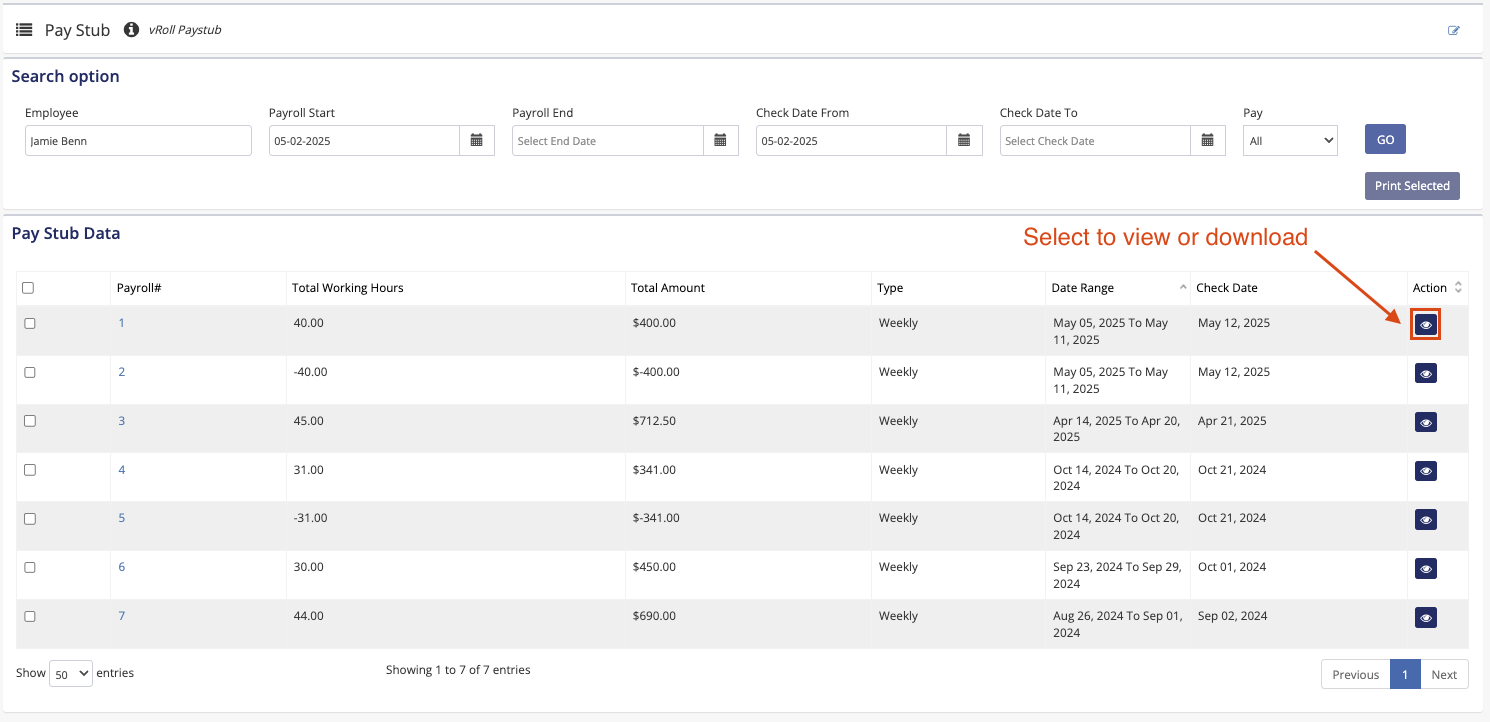Select the checkbox for payroll row 4

click(30, 470)
